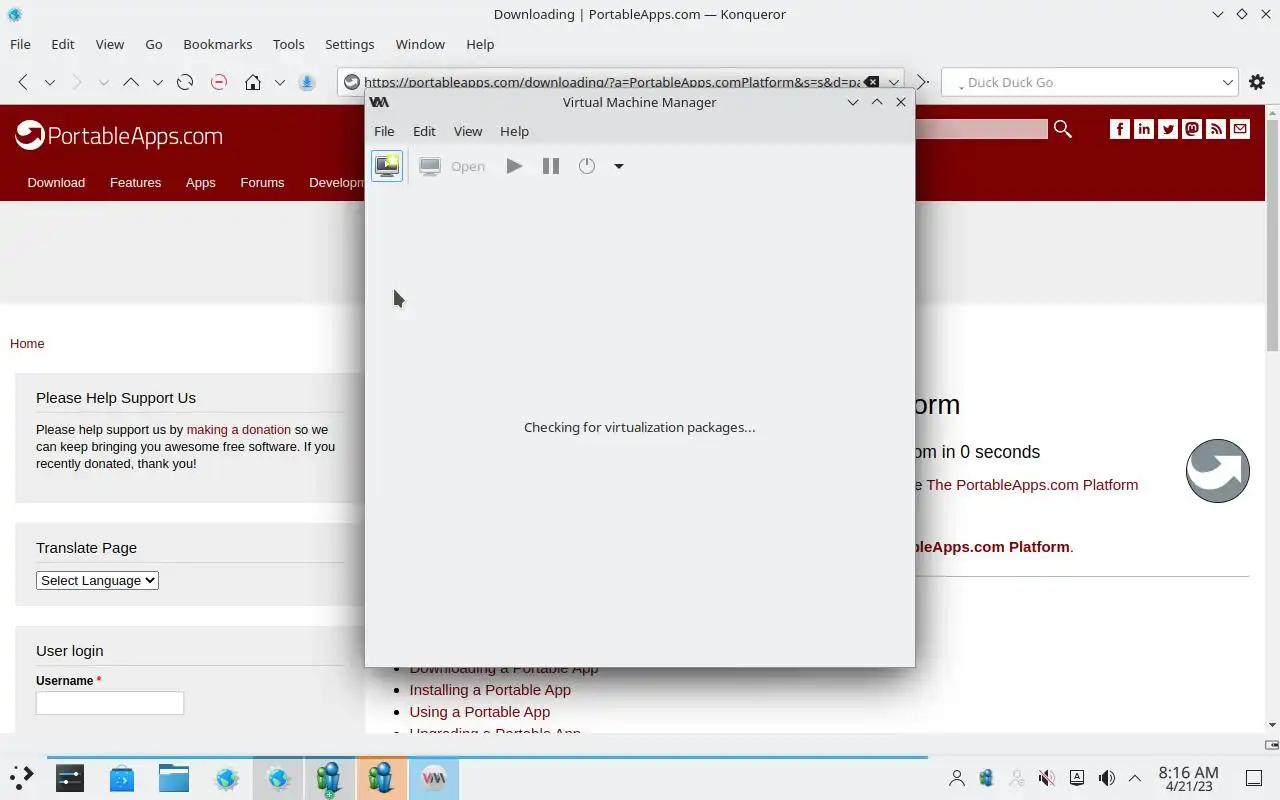Screen dimensions: 1280x800
Task: Open Konqueror Settings menu
Action: pyautogui.click(x=349, y=44)
